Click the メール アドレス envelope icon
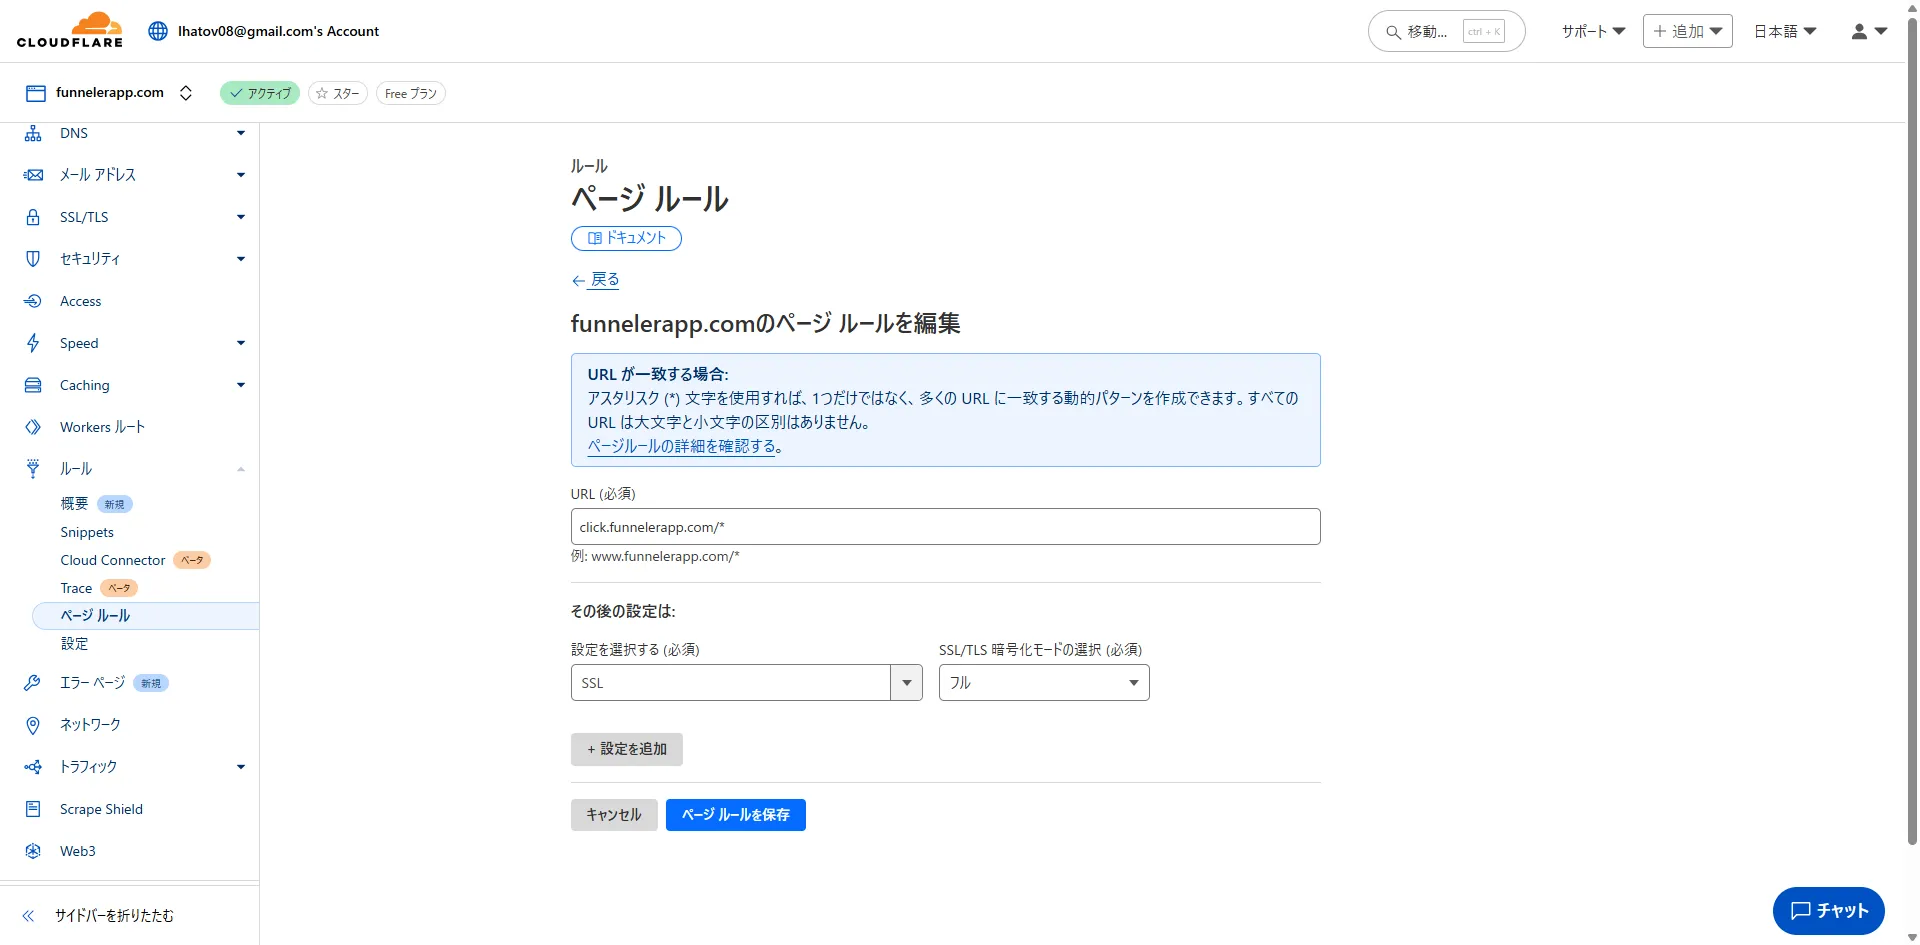 [33, 175]
